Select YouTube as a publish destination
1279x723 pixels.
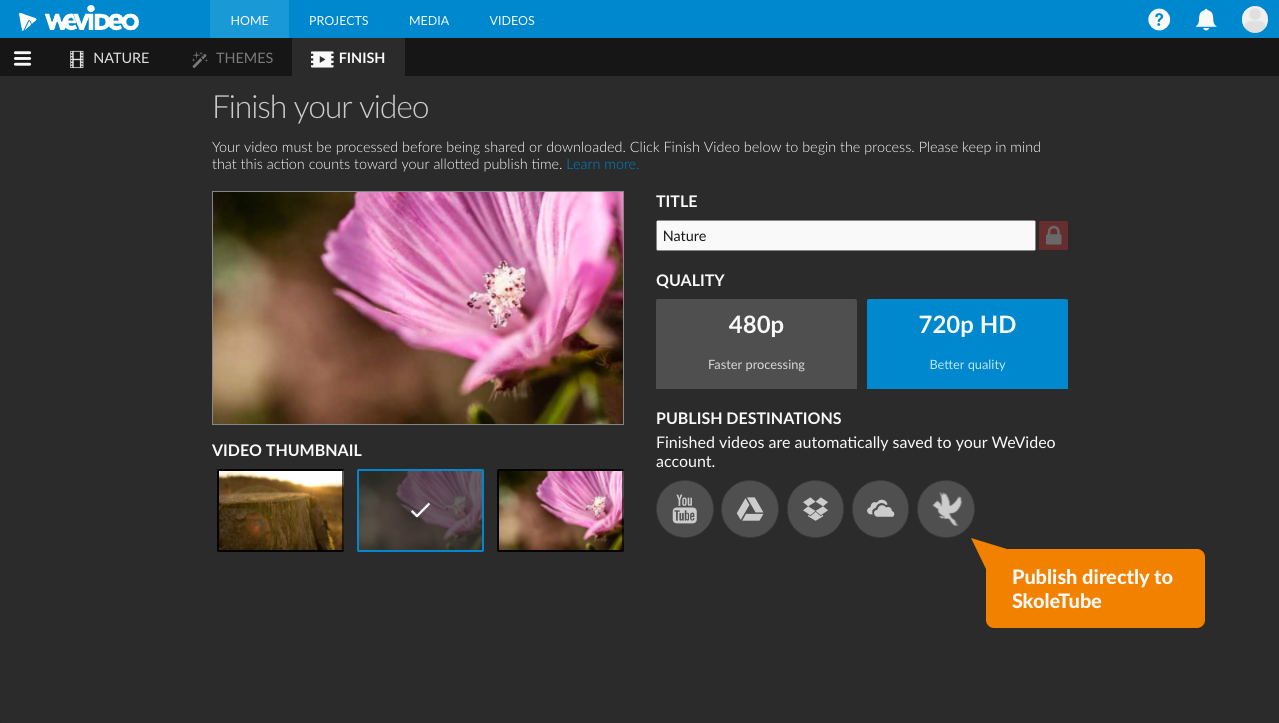684,509
